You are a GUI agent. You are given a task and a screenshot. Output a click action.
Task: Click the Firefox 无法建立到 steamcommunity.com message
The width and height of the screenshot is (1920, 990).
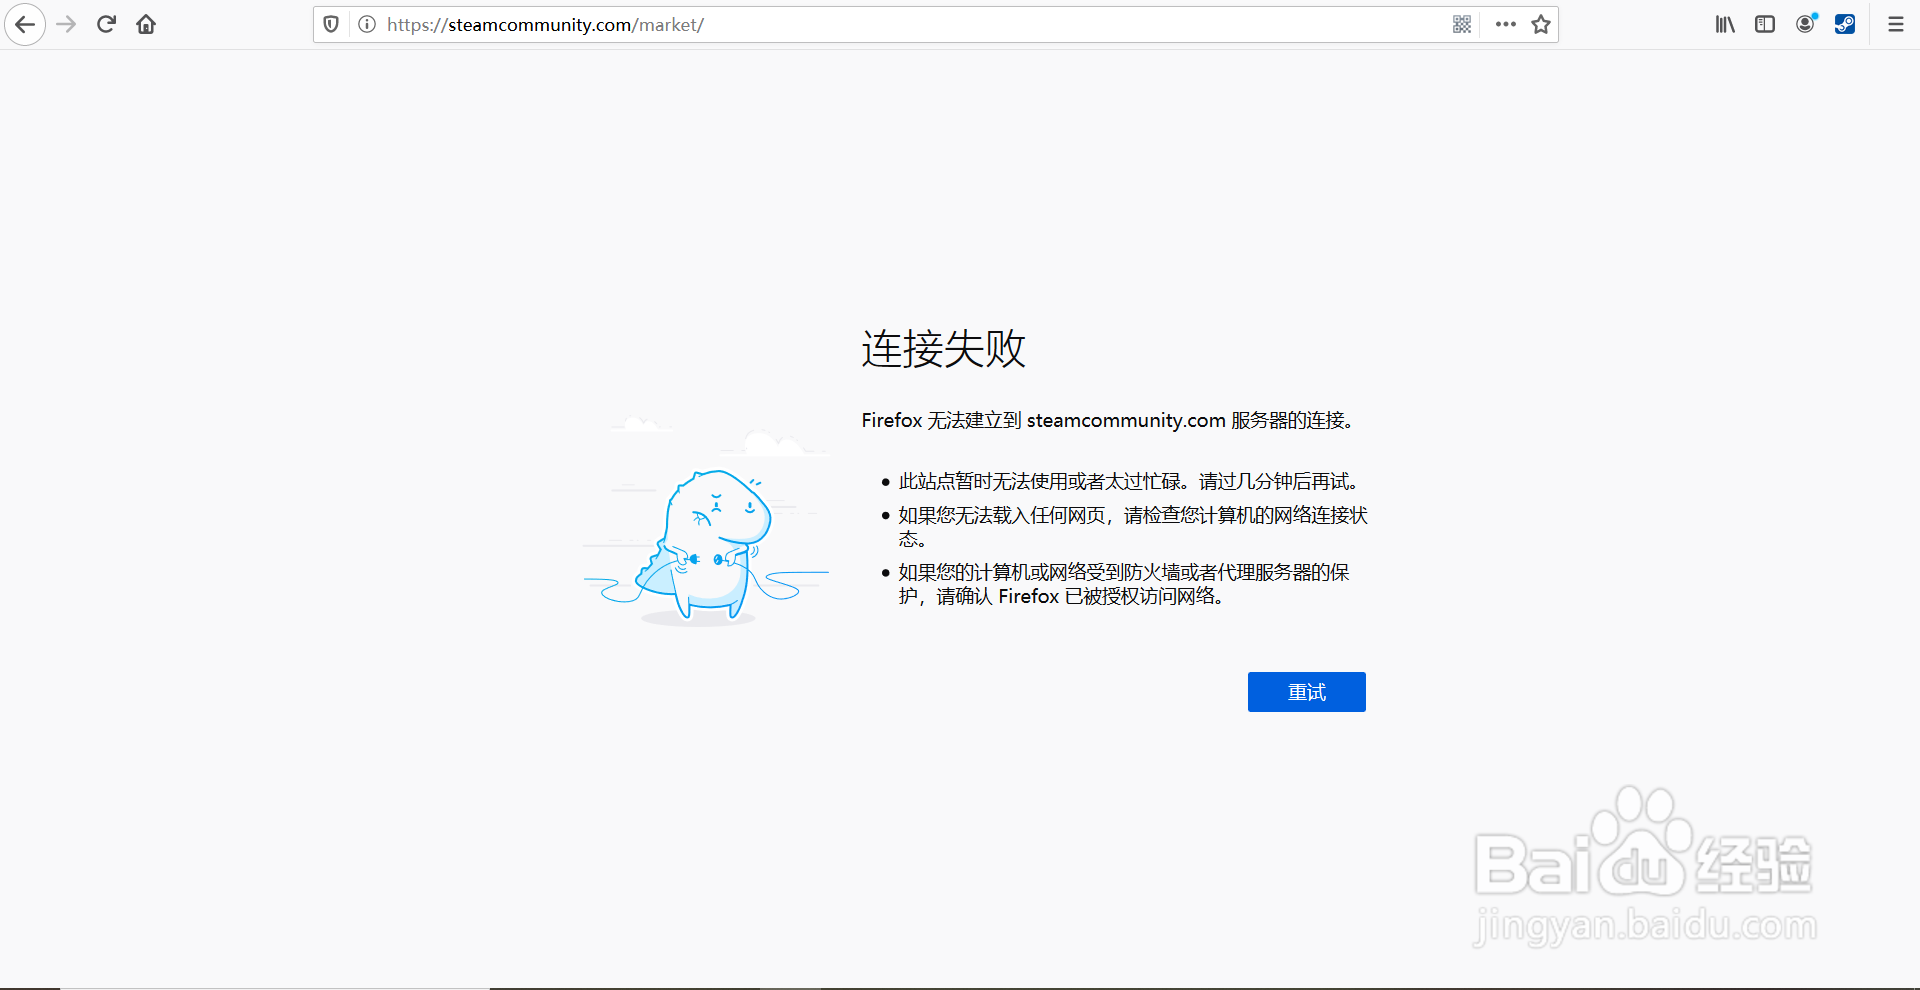pos(1107,421)
